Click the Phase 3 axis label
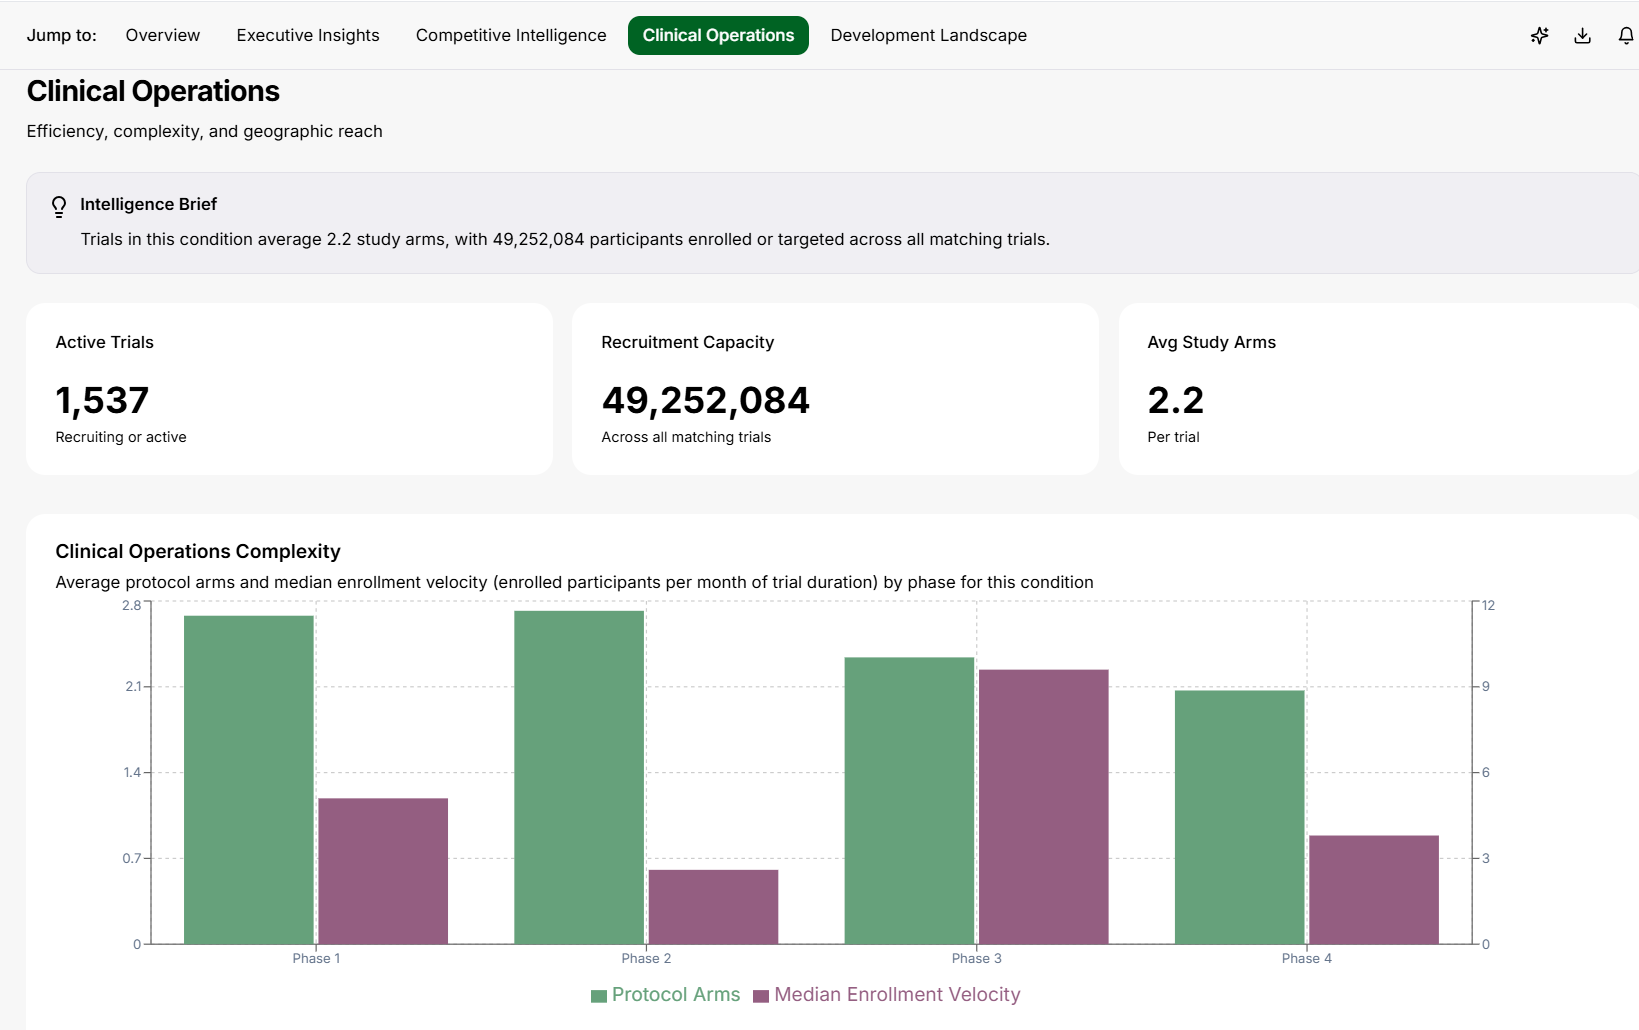 point(977,958)
